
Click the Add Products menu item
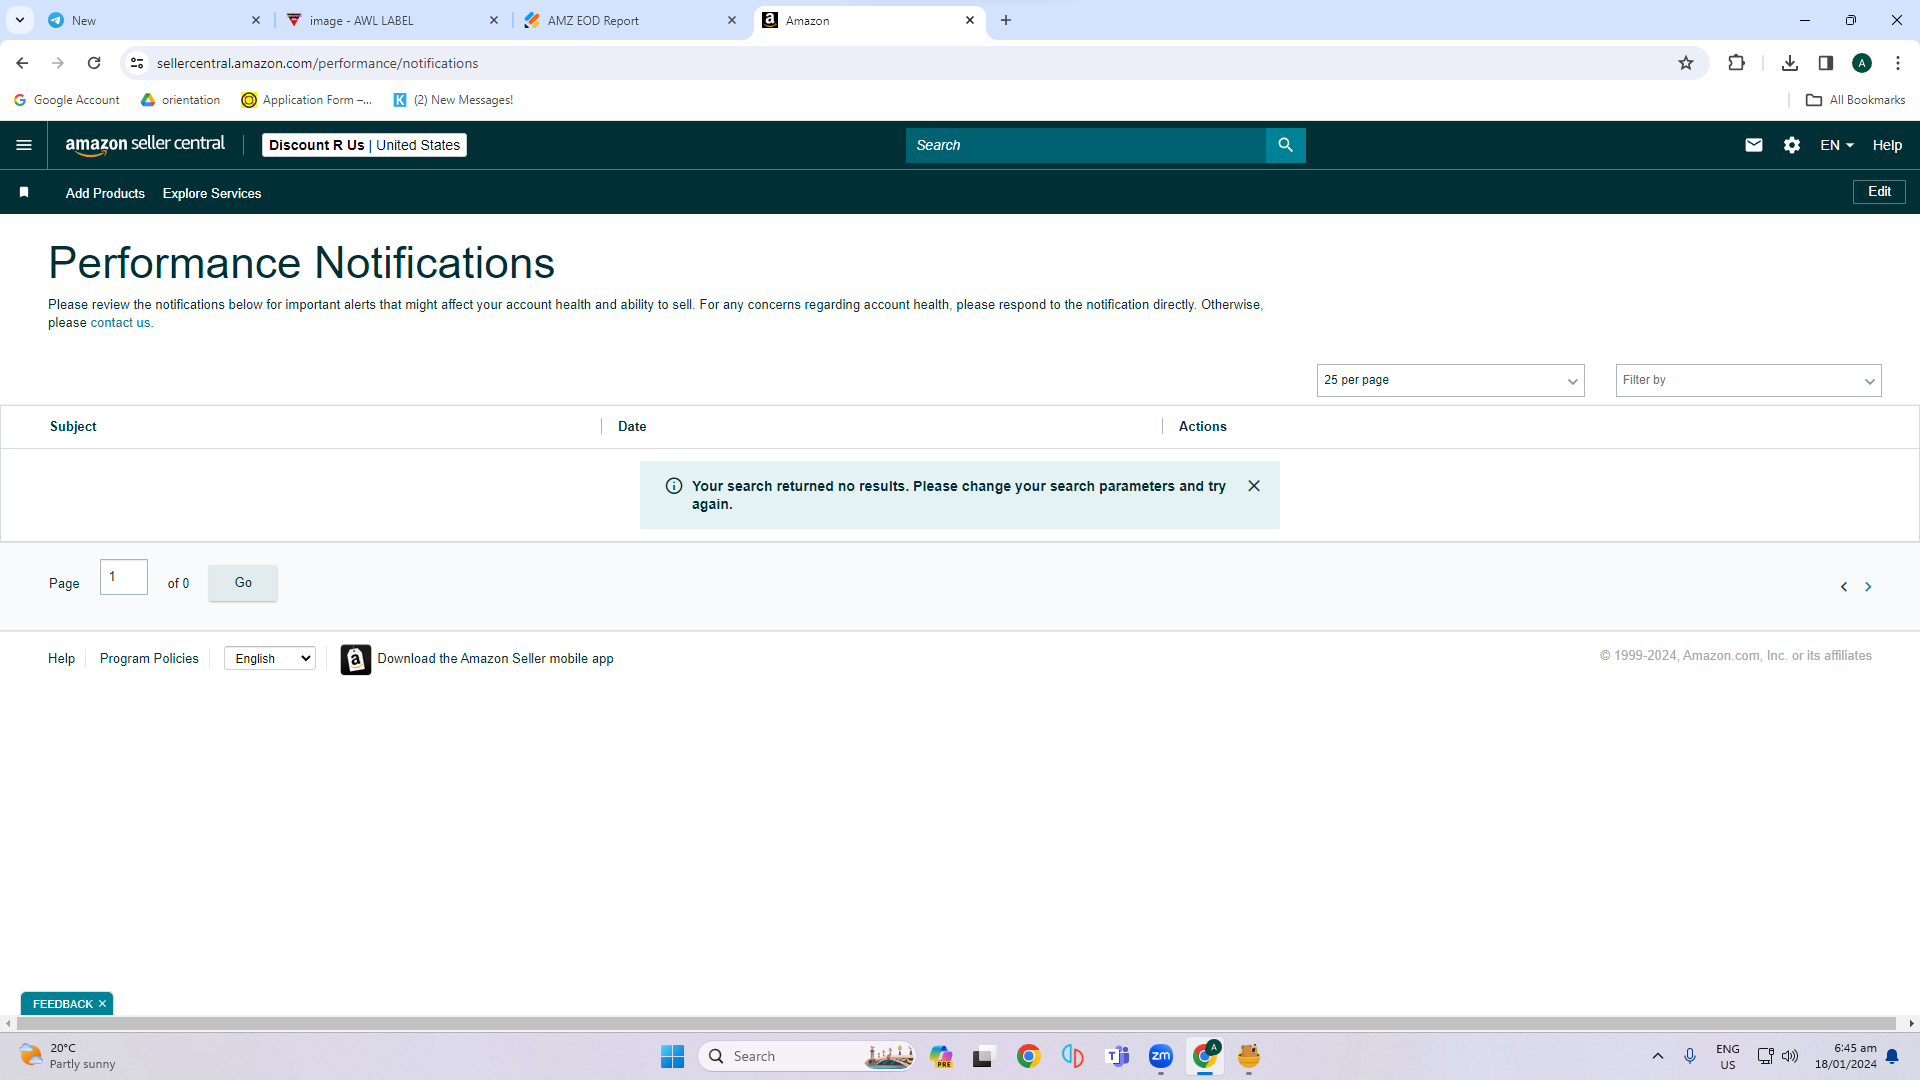pyautogui.click(x=105, y=193)
